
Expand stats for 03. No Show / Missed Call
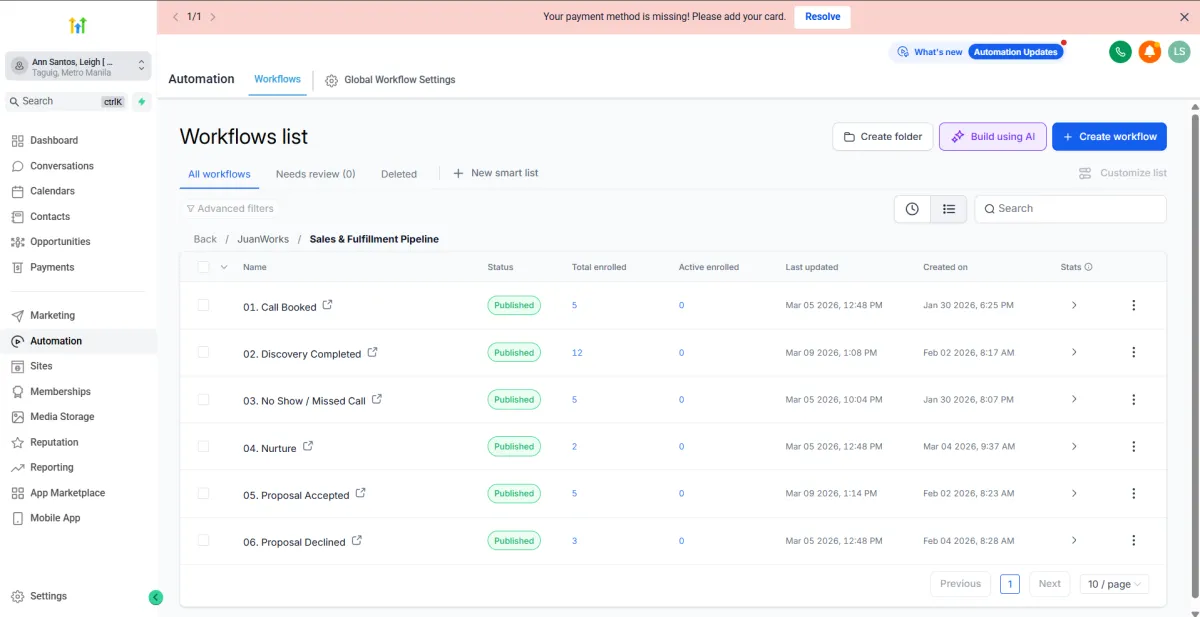1074,399
